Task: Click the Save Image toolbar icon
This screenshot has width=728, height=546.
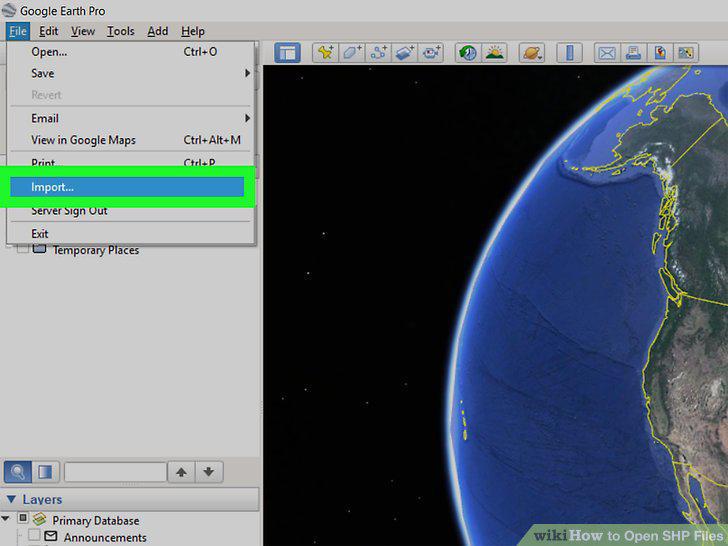Action: coord(660,53)
